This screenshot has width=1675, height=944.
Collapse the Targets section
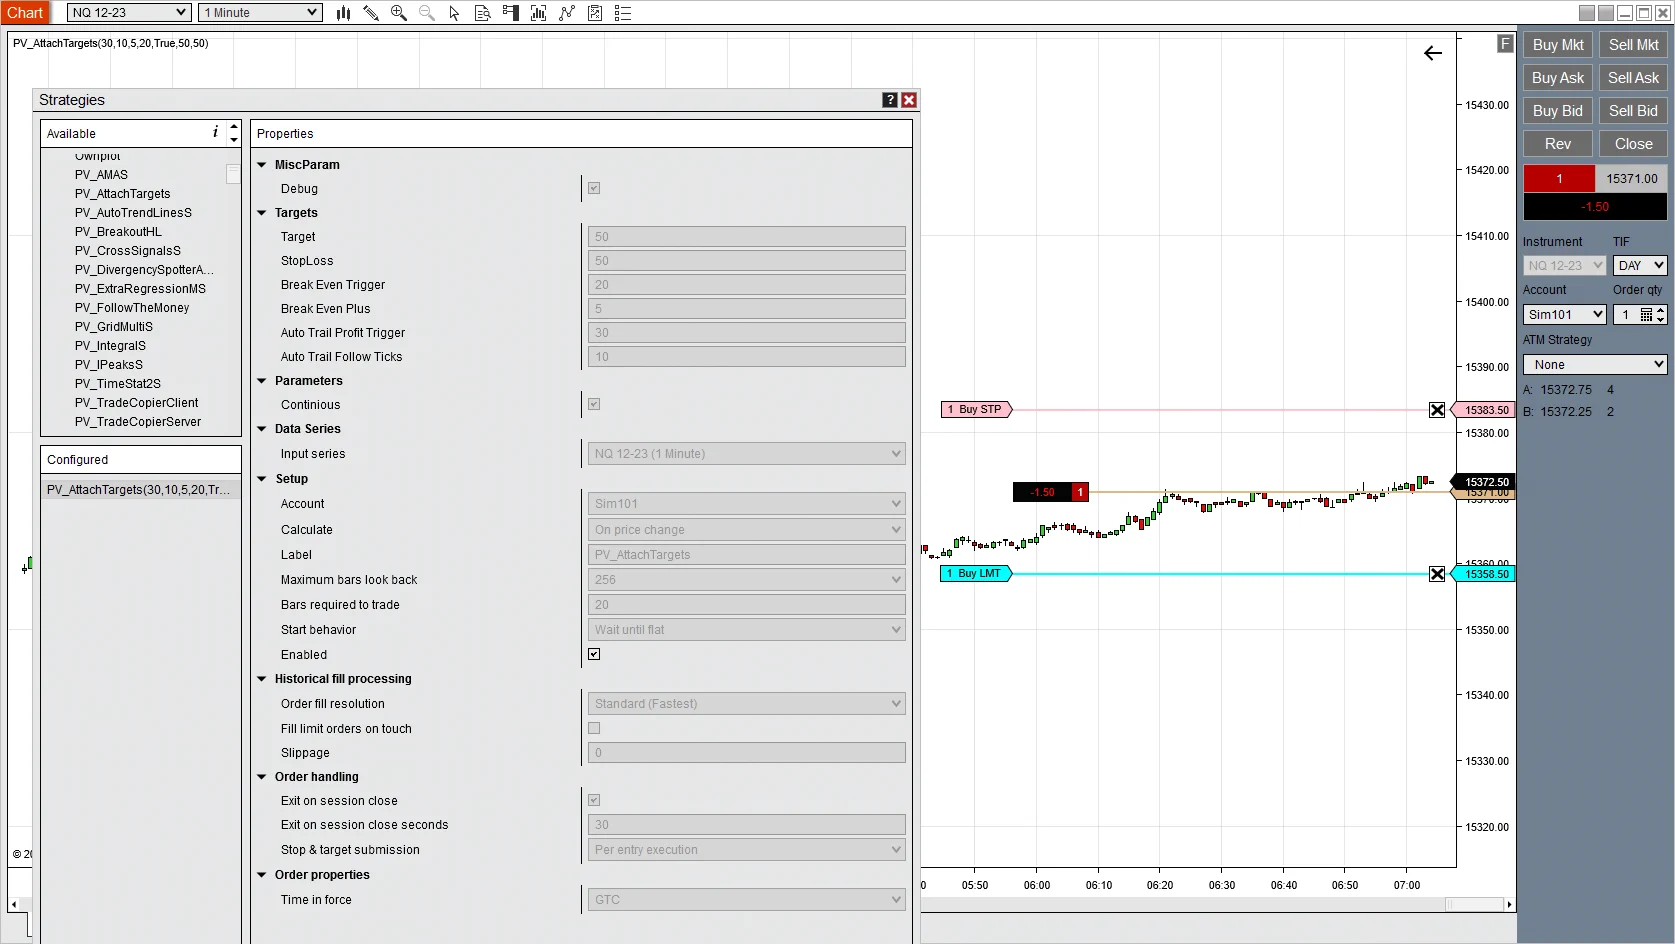click(262, 213)
